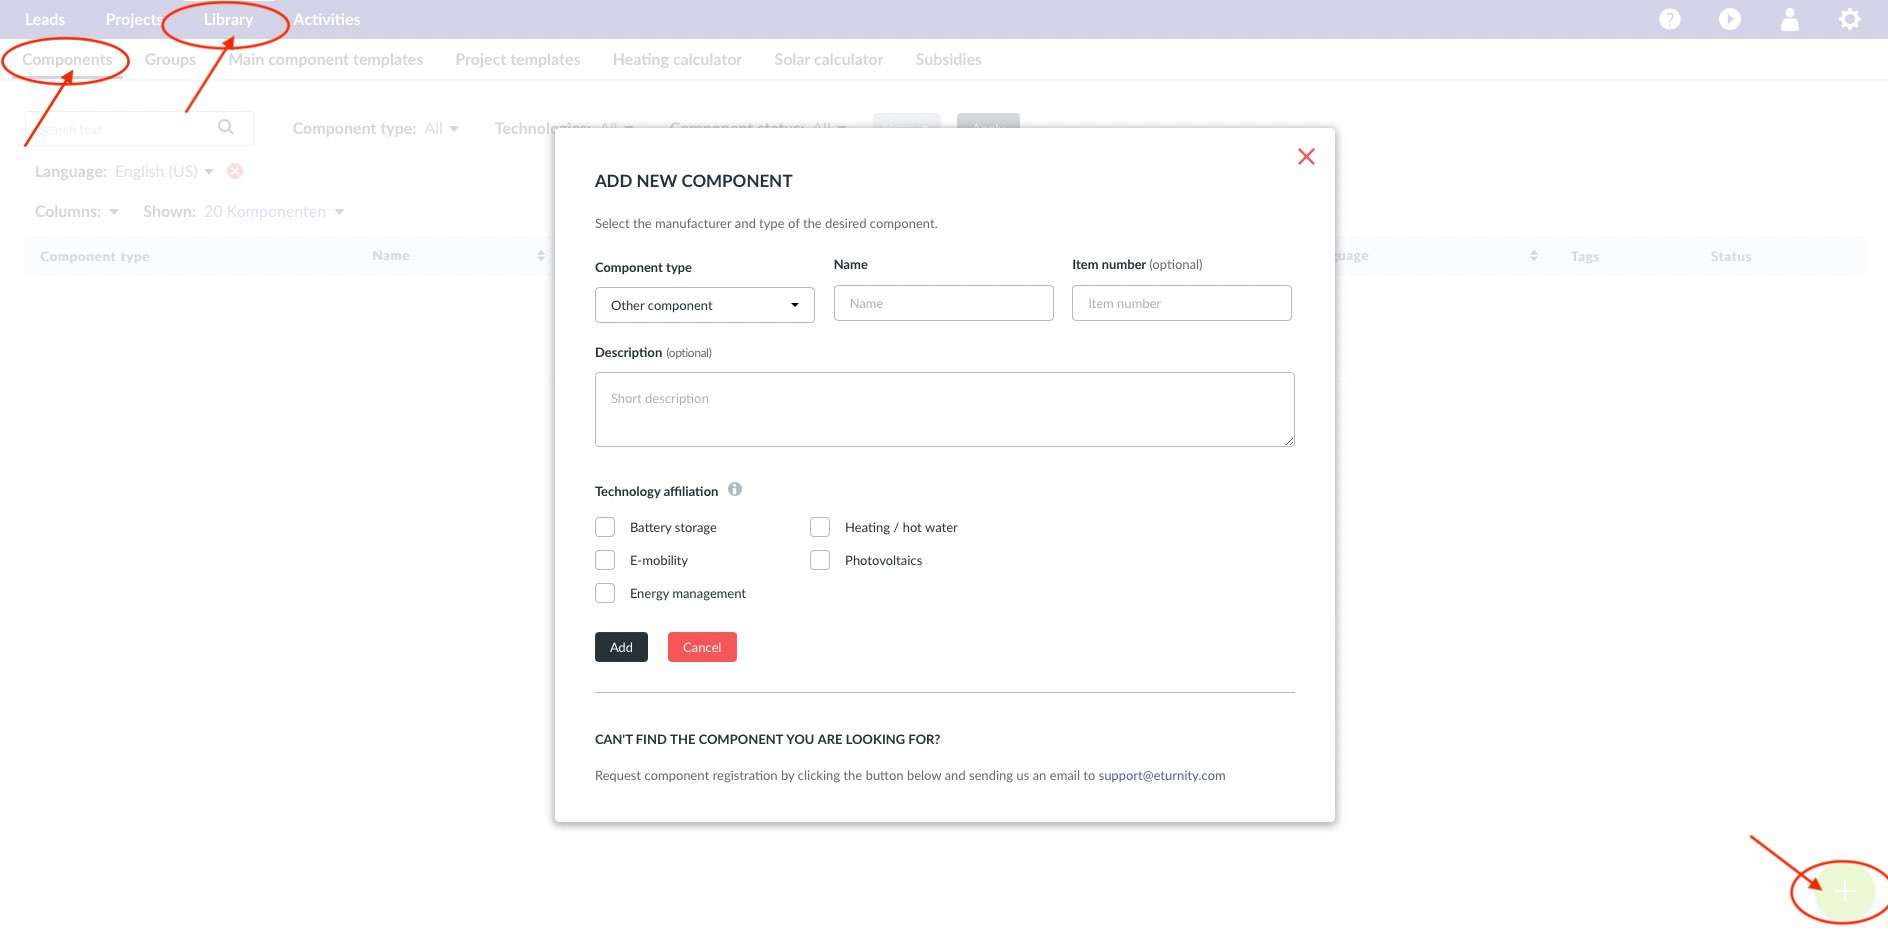Open the settings gear icon

point(1849,19)
